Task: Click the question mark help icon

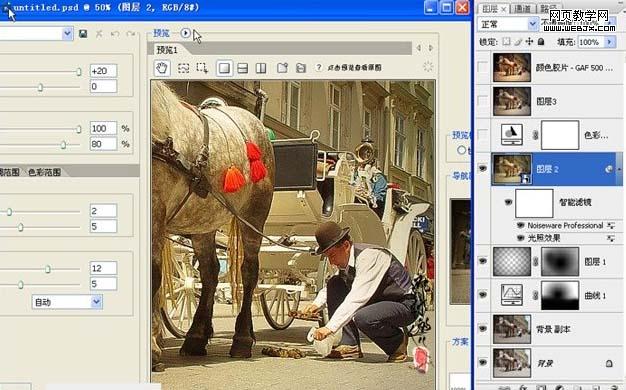Action: (318, 67)
